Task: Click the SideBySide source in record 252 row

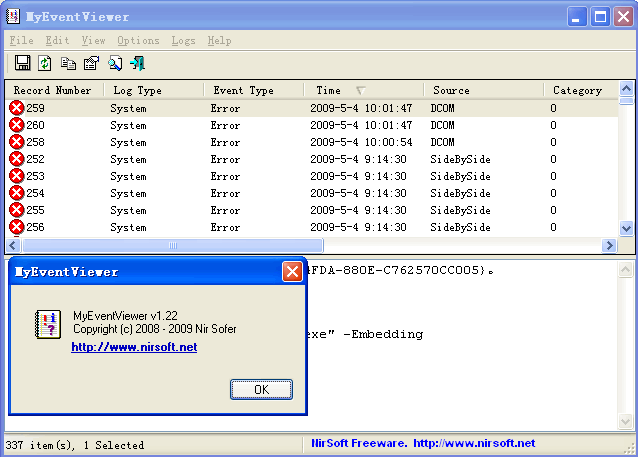Action: point(460,159)
